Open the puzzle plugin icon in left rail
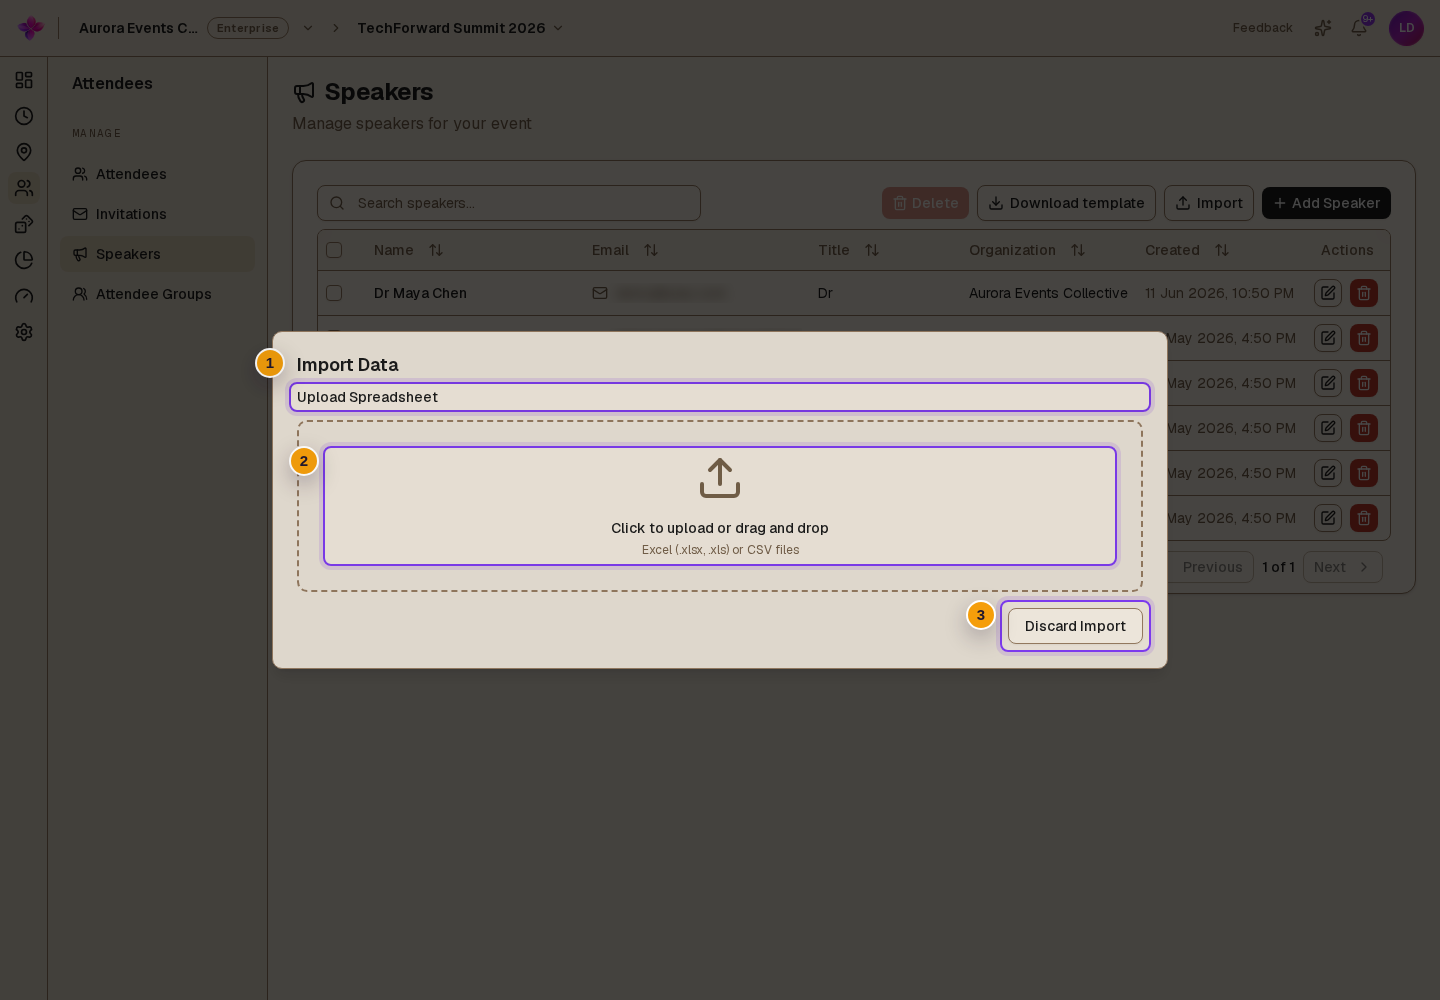 tap(24, 224)
